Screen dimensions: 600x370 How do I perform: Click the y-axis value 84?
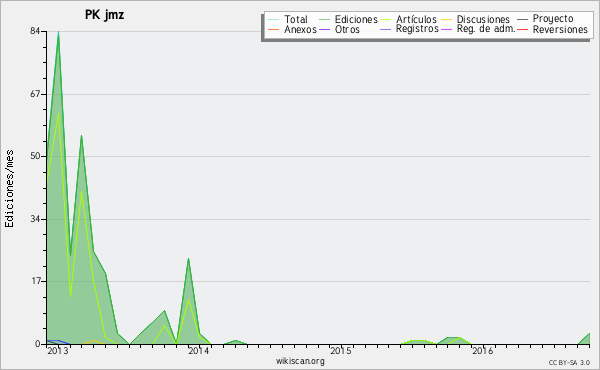coord(35,31)
